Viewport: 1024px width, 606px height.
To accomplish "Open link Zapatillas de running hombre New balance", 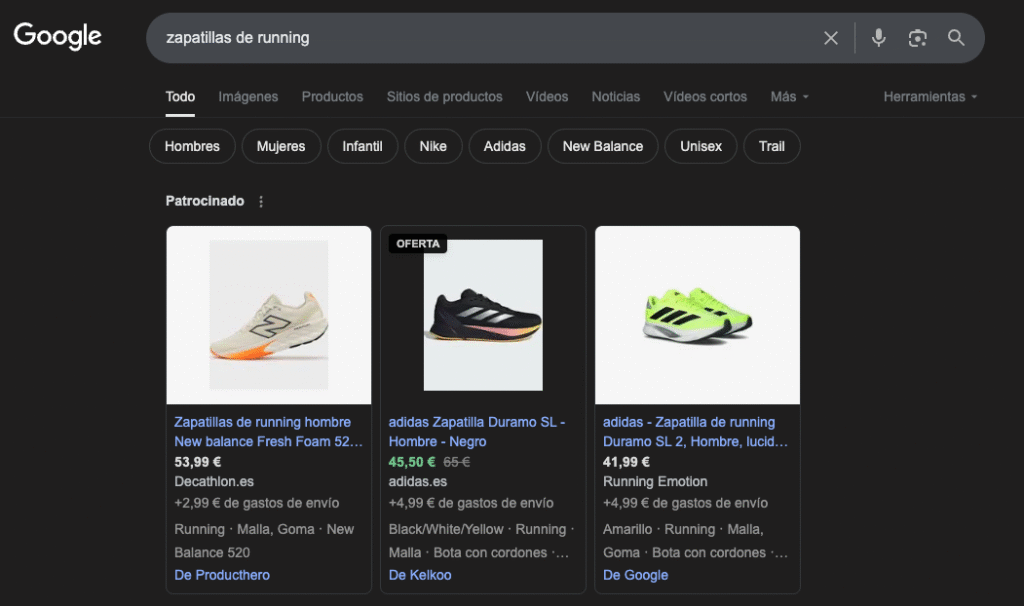I will 268,432.
